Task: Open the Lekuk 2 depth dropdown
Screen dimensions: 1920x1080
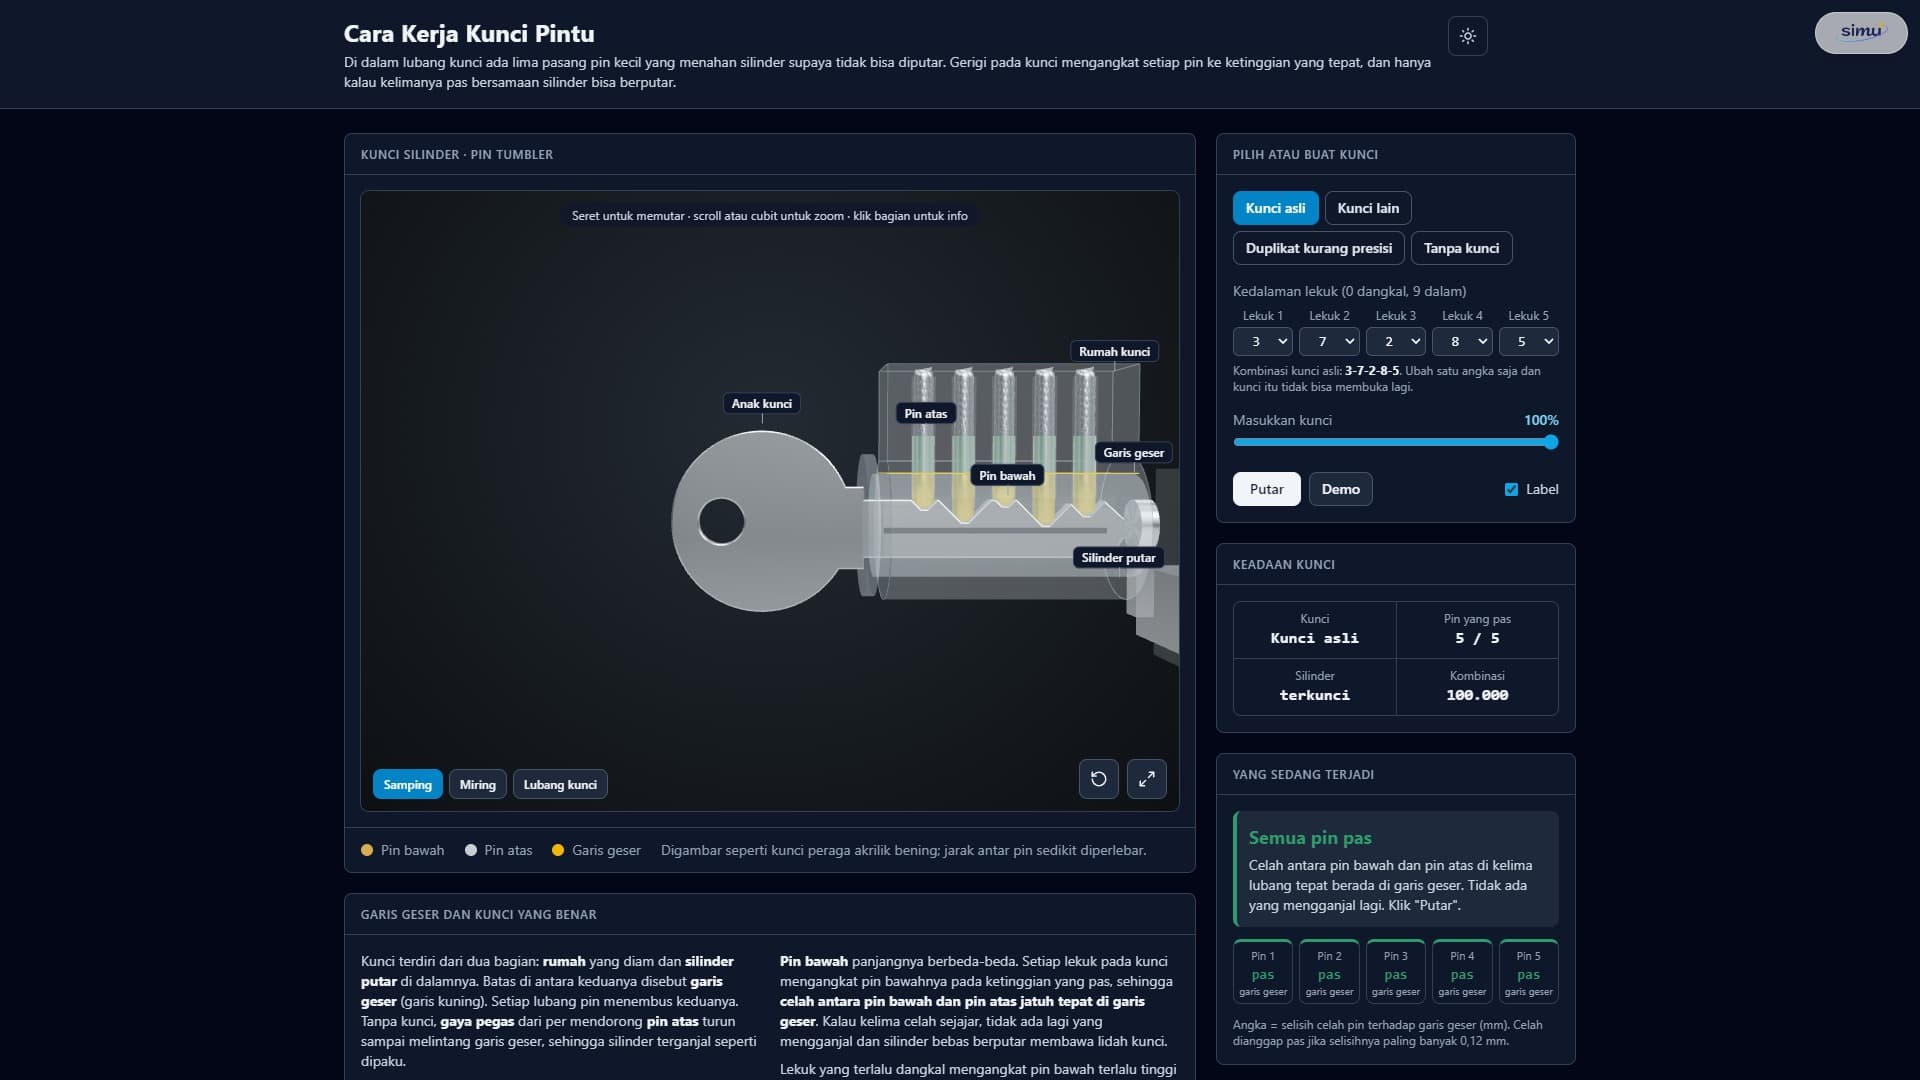Action: 1329,341
